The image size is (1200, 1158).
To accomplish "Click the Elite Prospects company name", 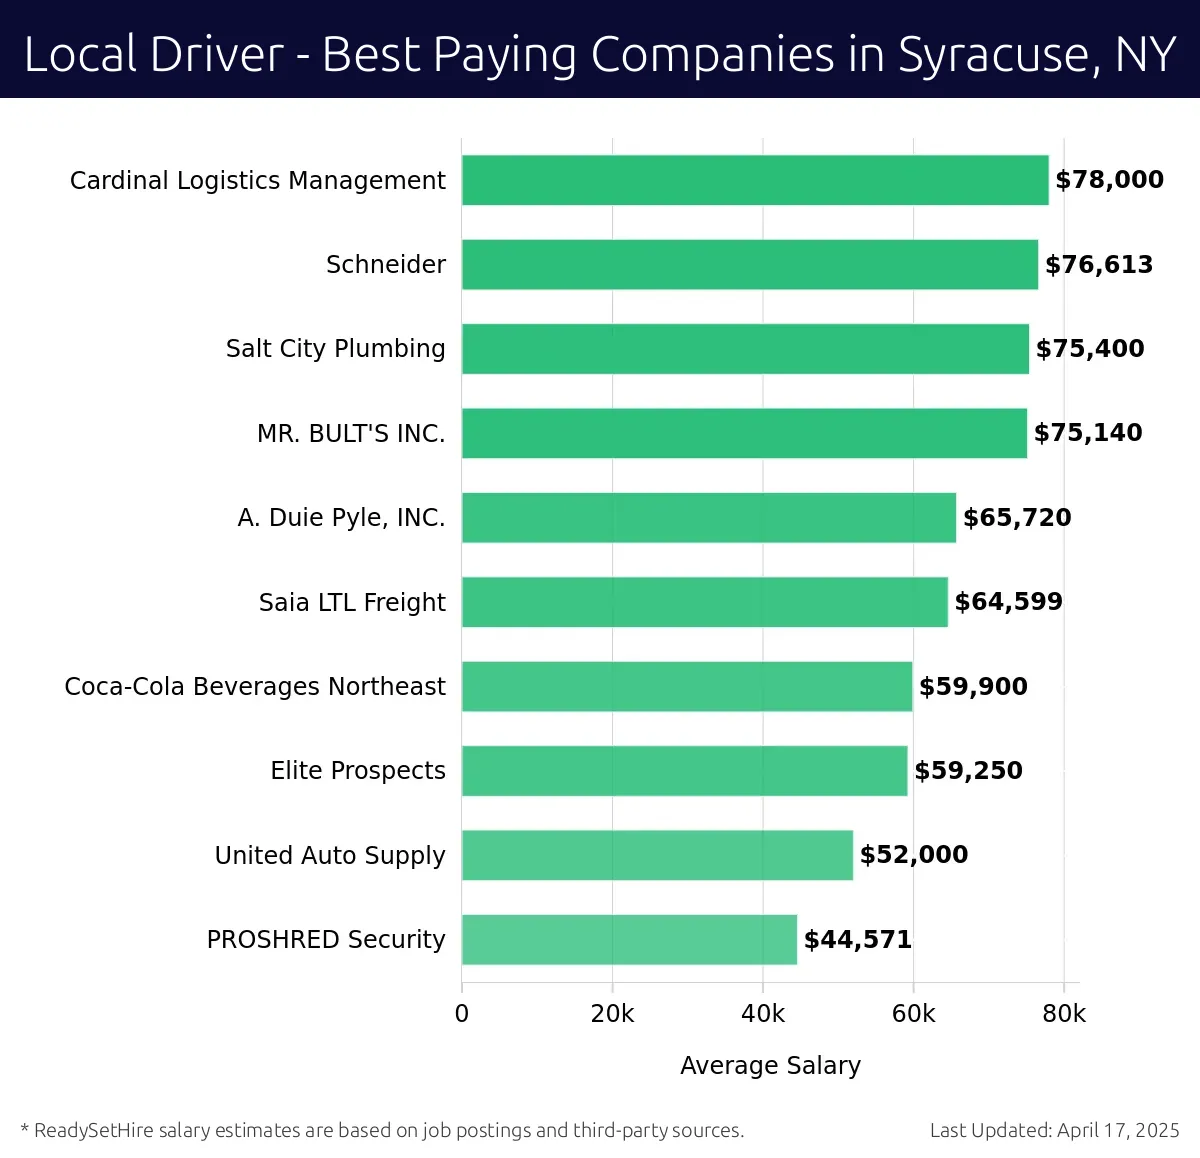I will pyautogui.click(x=358, y=771).
